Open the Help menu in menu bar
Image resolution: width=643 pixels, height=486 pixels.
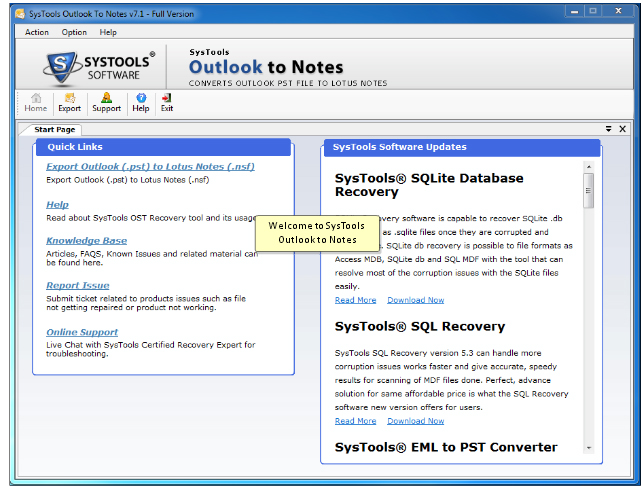[108, 32]
